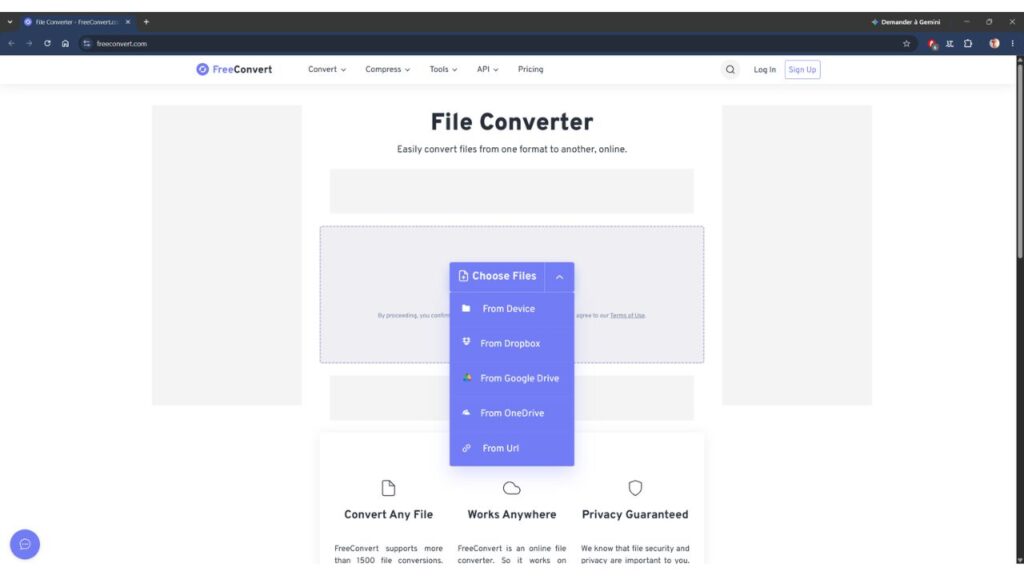Open the search magnifier icon
Image resolution: width=1024 pixels, height=576 pixels.
(730, 69)
